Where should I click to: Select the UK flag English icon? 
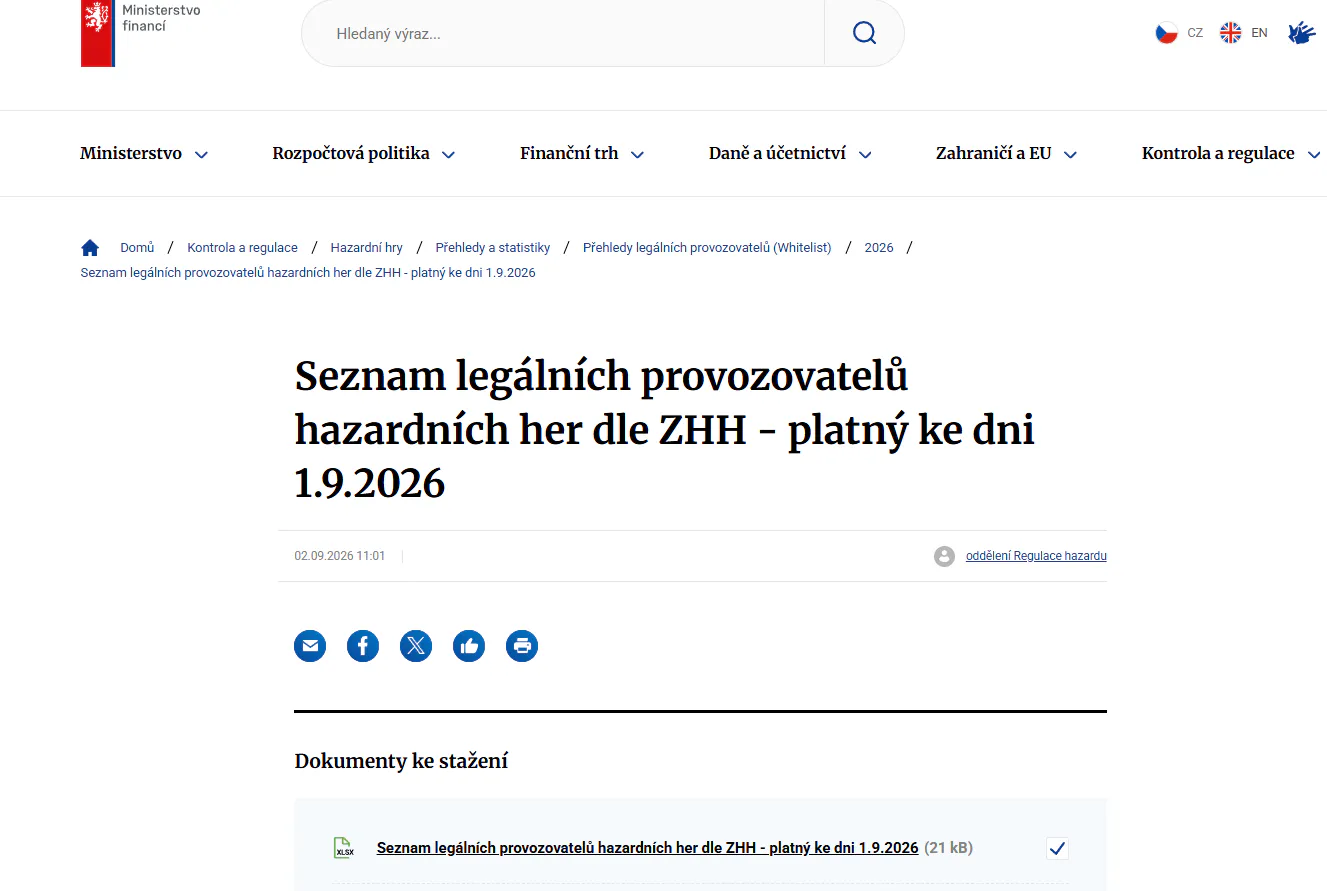tap(1230, 33)
